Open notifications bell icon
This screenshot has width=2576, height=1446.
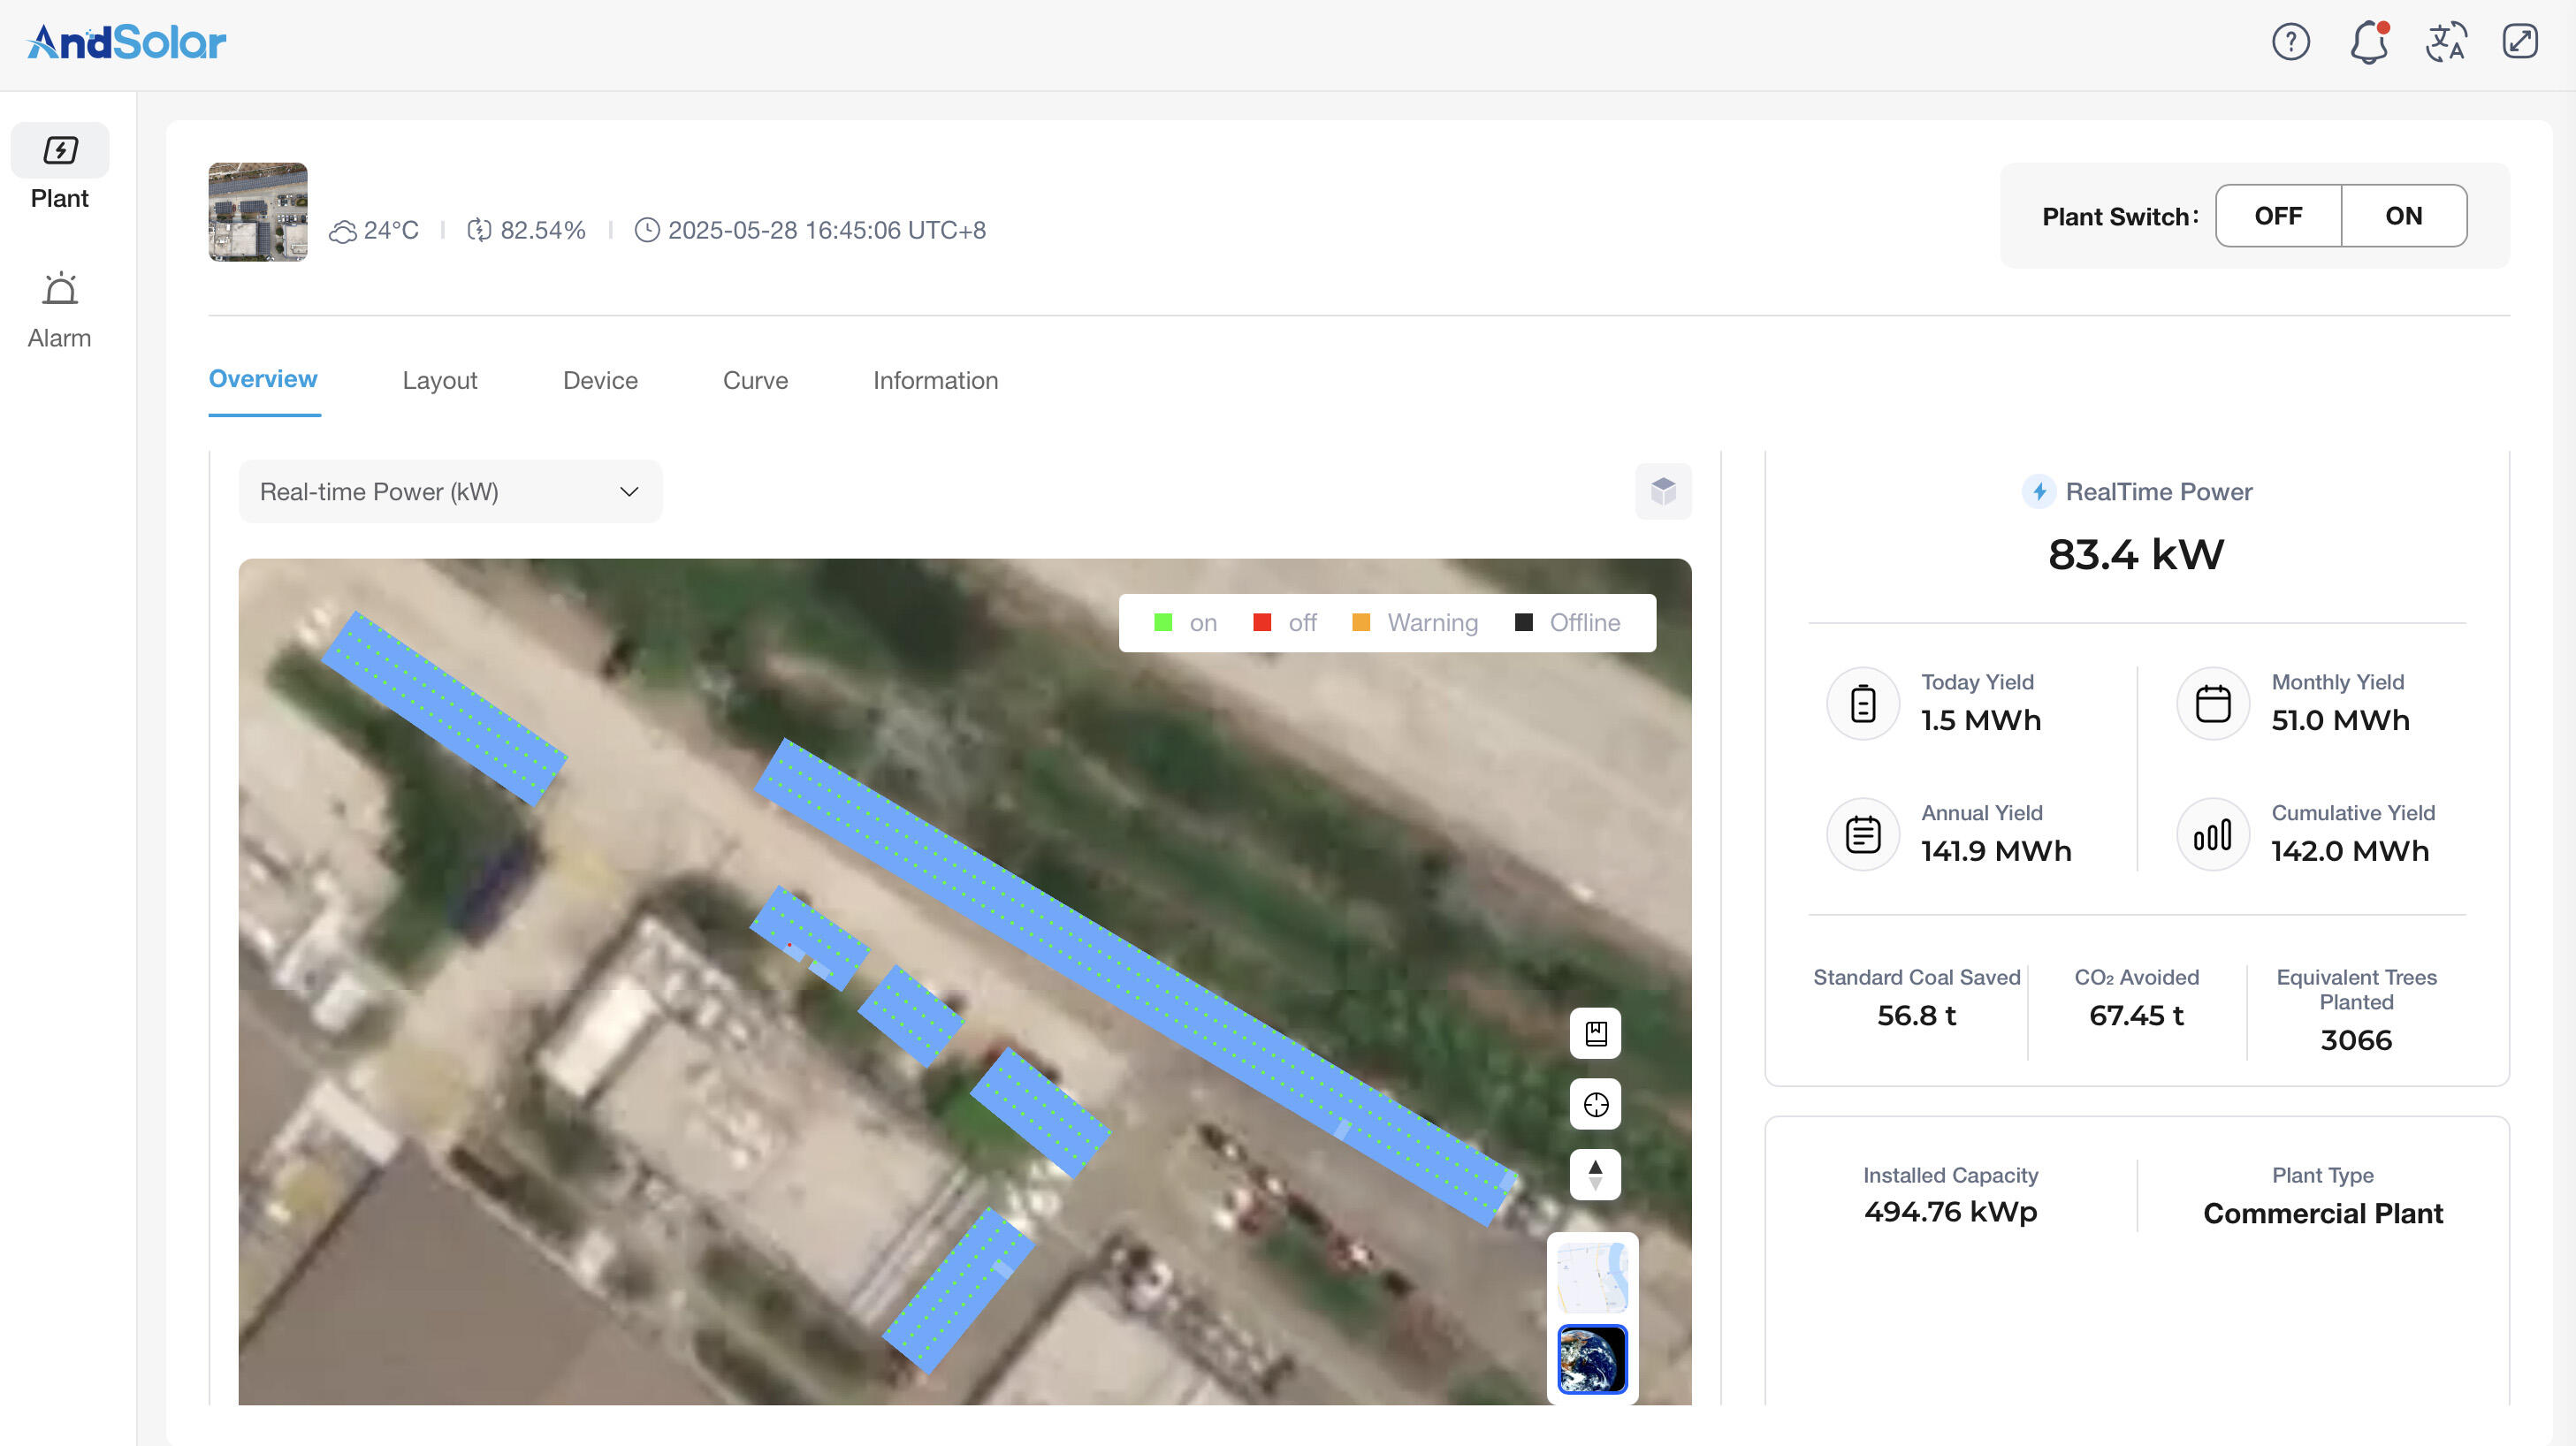[x=2368, y=42]
